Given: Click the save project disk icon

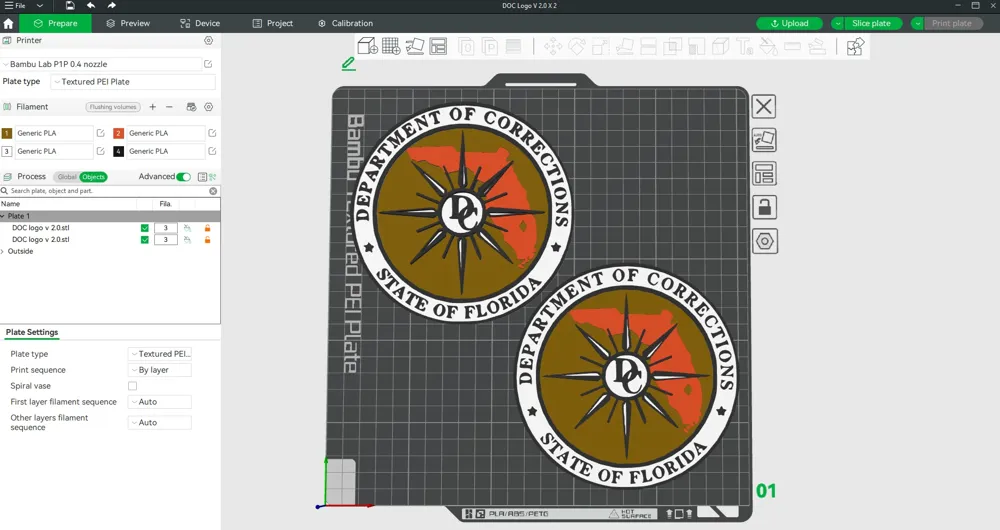Looking at the screenshot, I should click(70, 6).
